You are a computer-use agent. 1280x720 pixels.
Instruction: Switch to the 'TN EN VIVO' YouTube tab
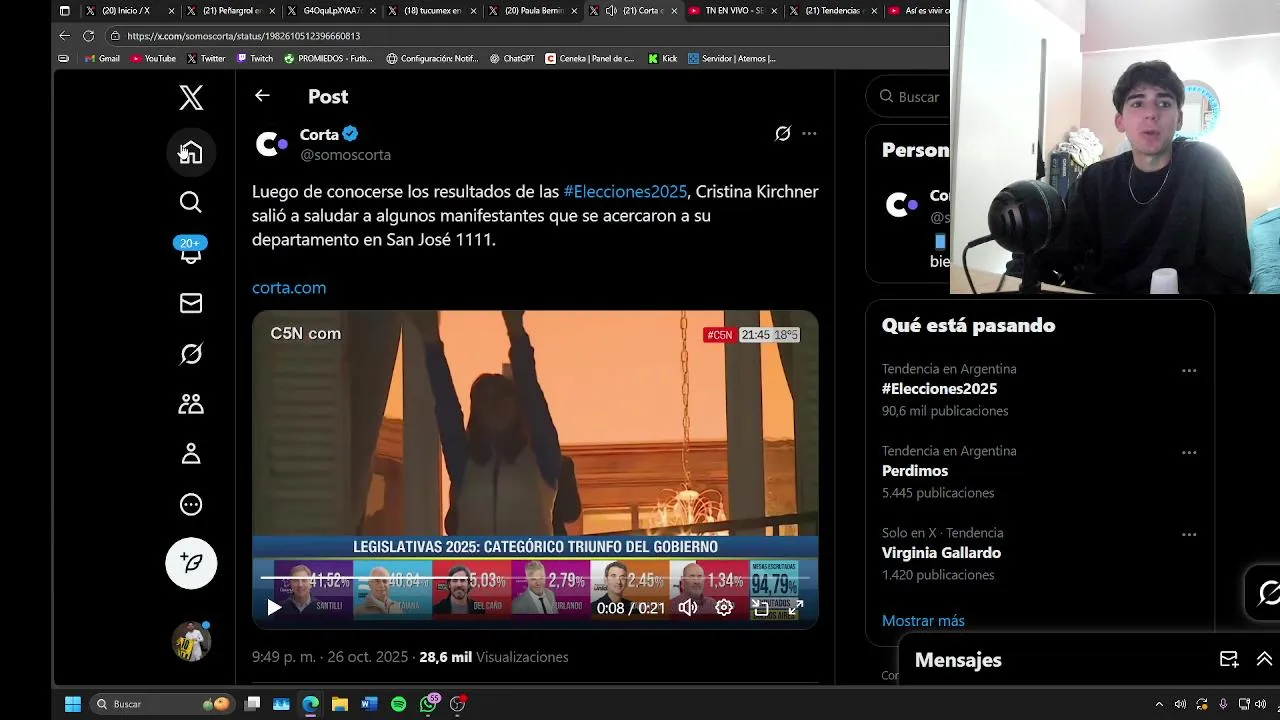(734, 11)
